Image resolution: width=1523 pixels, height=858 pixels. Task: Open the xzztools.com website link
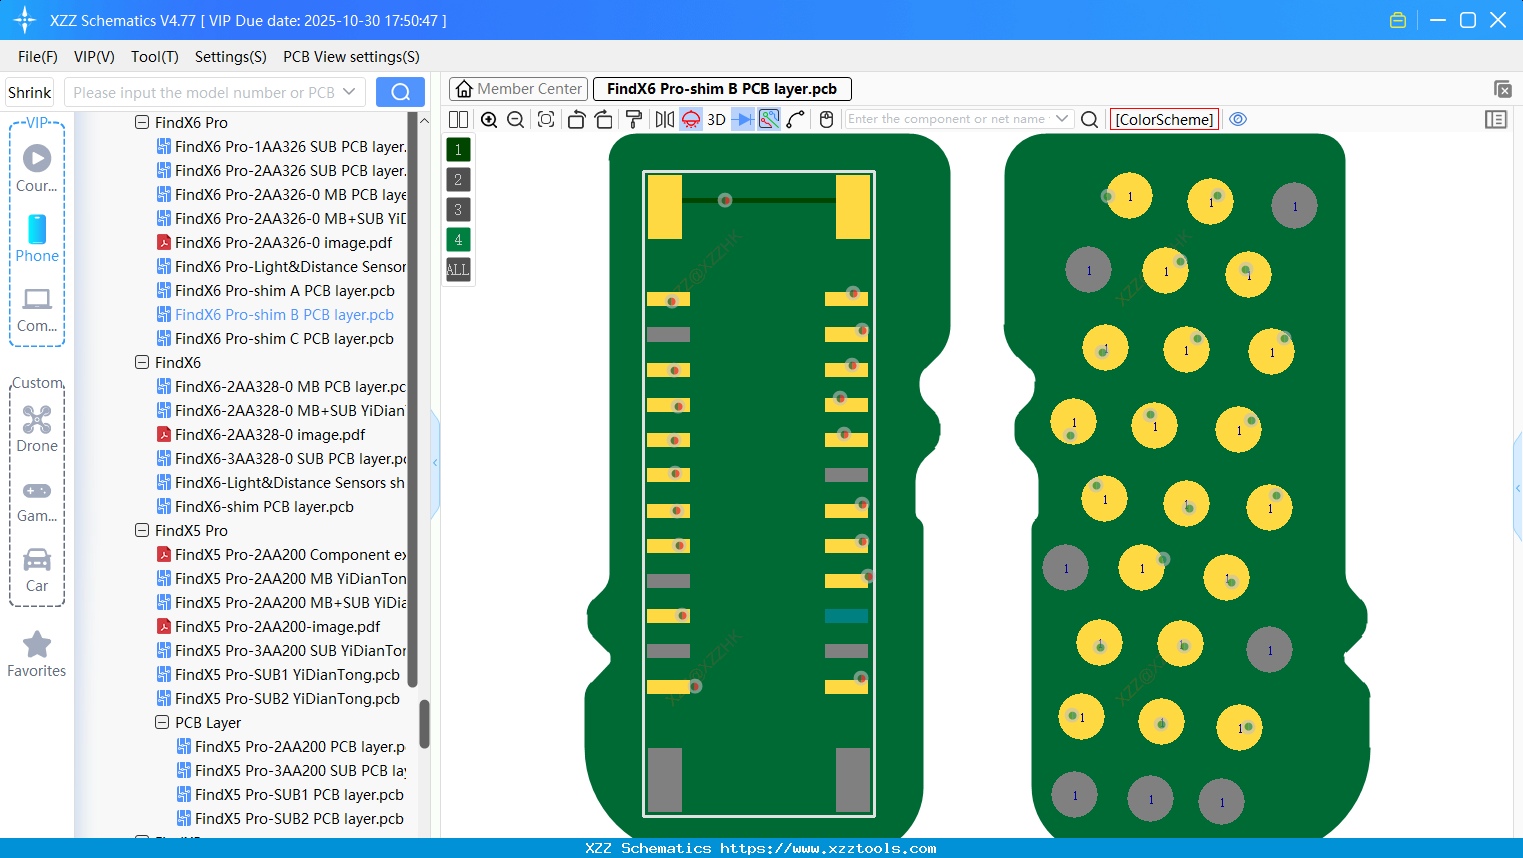coord(828,848)
